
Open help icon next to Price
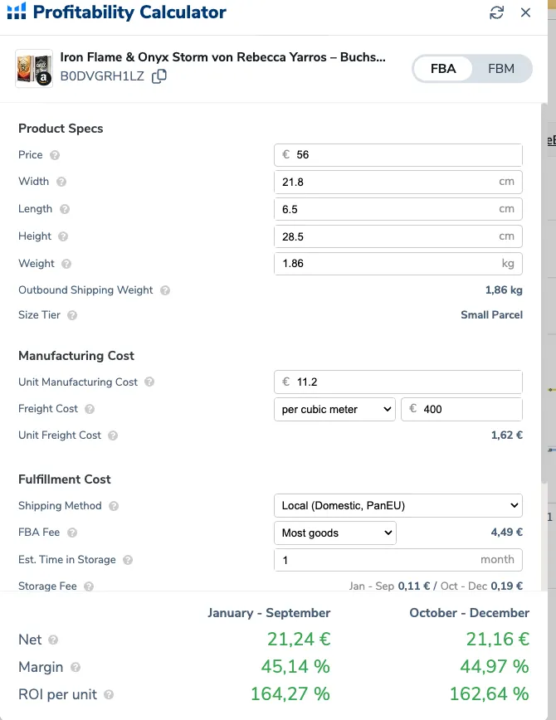click(55, 155)
